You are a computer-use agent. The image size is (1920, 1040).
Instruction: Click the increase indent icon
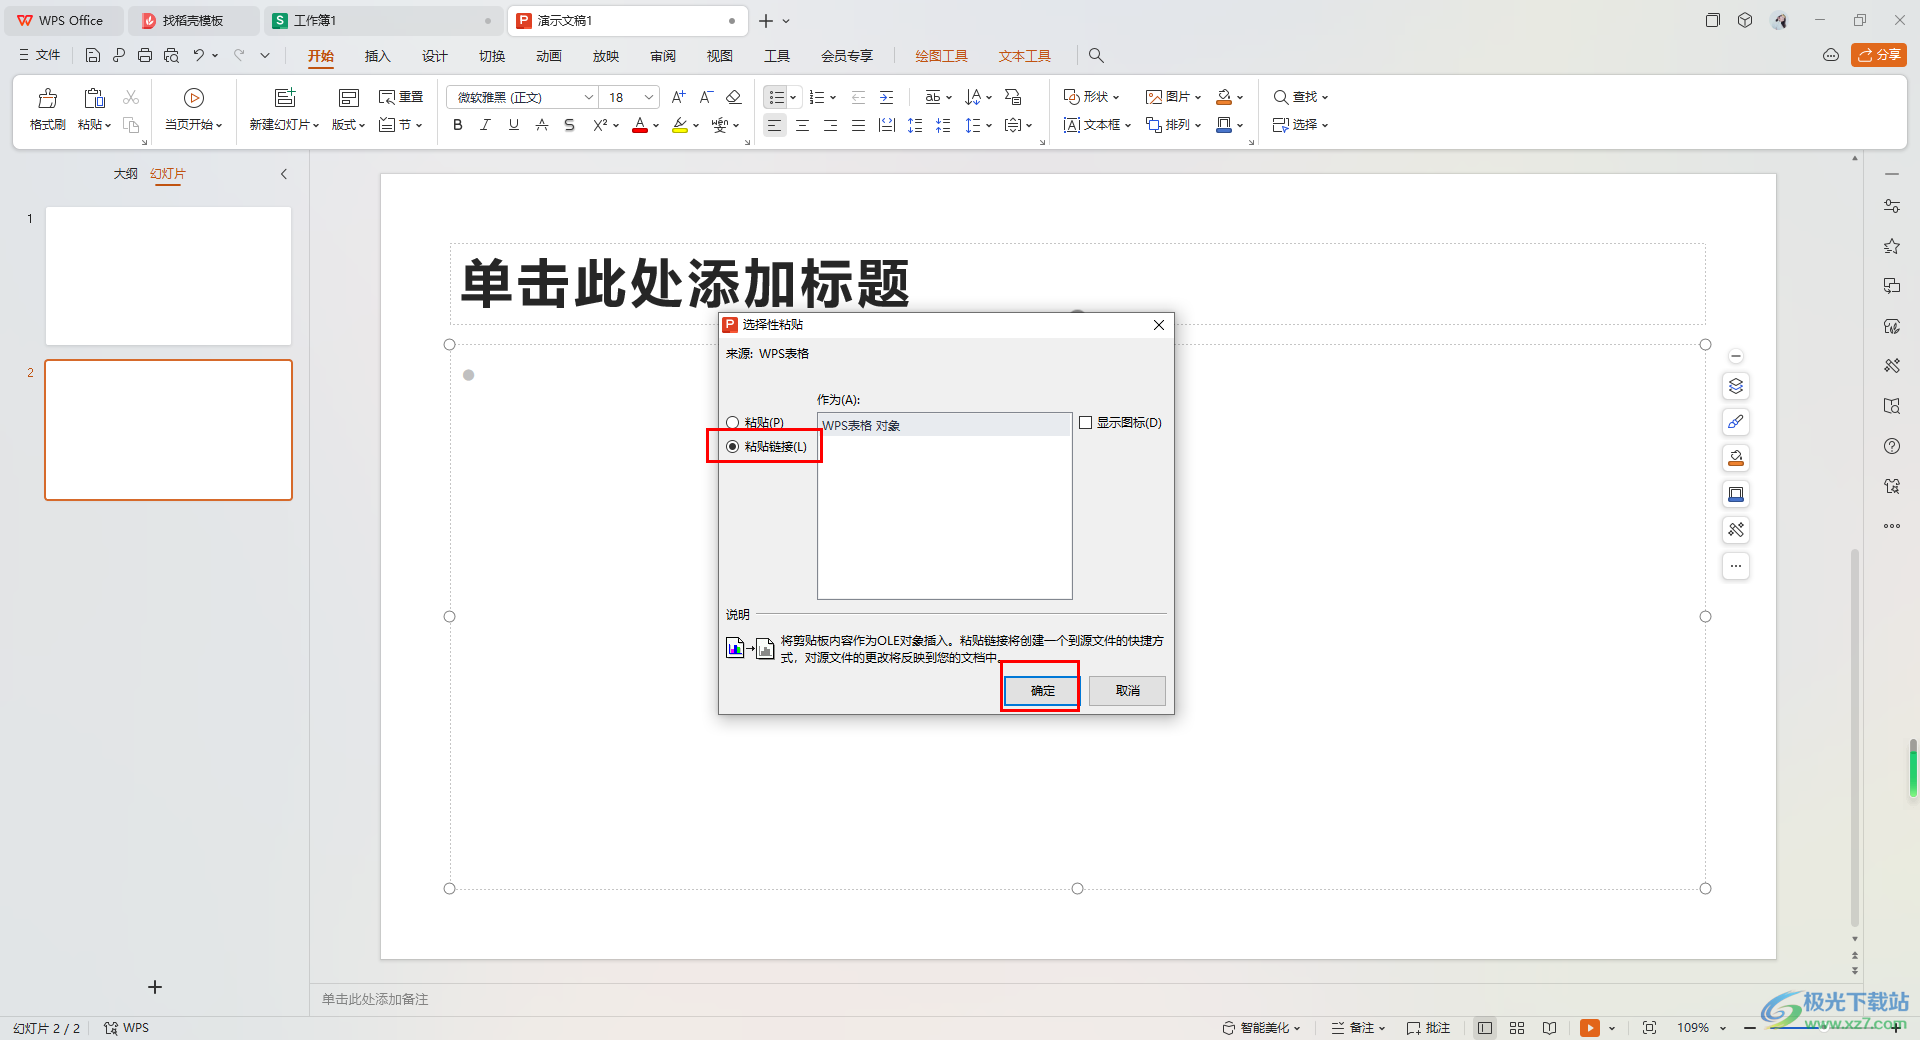(886, 97)
